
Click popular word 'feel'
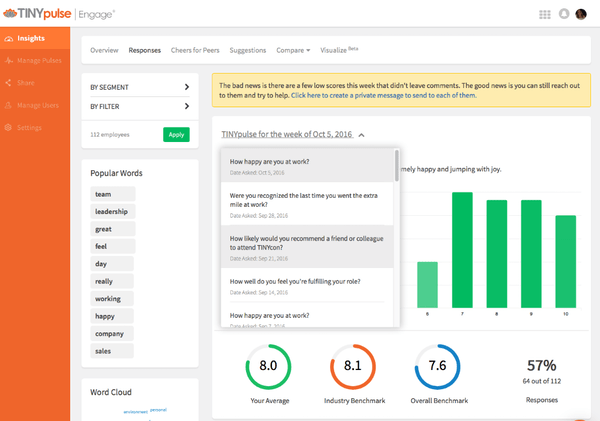click(112, 246)
